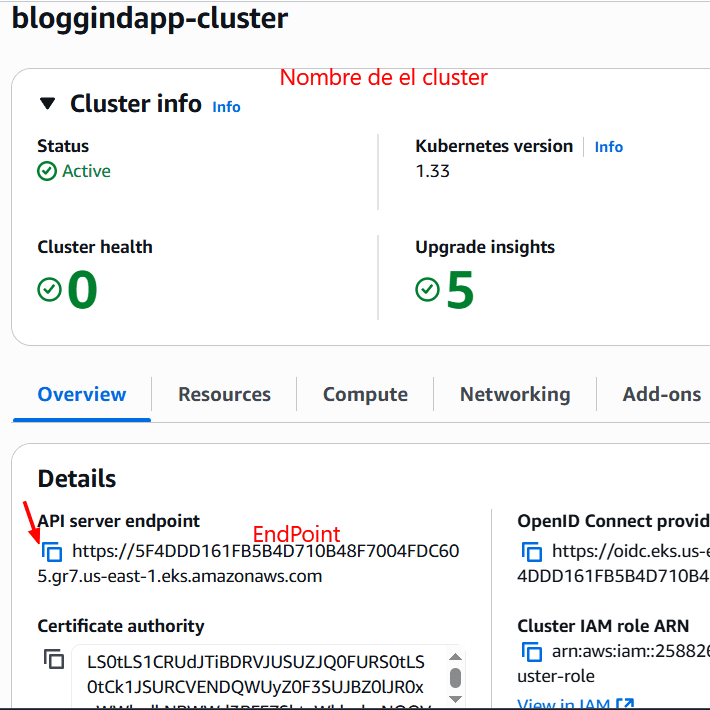Open Info link next to Cluster info
The width and height of the screenshot is (710, 710).
click(x=226, y=107)
